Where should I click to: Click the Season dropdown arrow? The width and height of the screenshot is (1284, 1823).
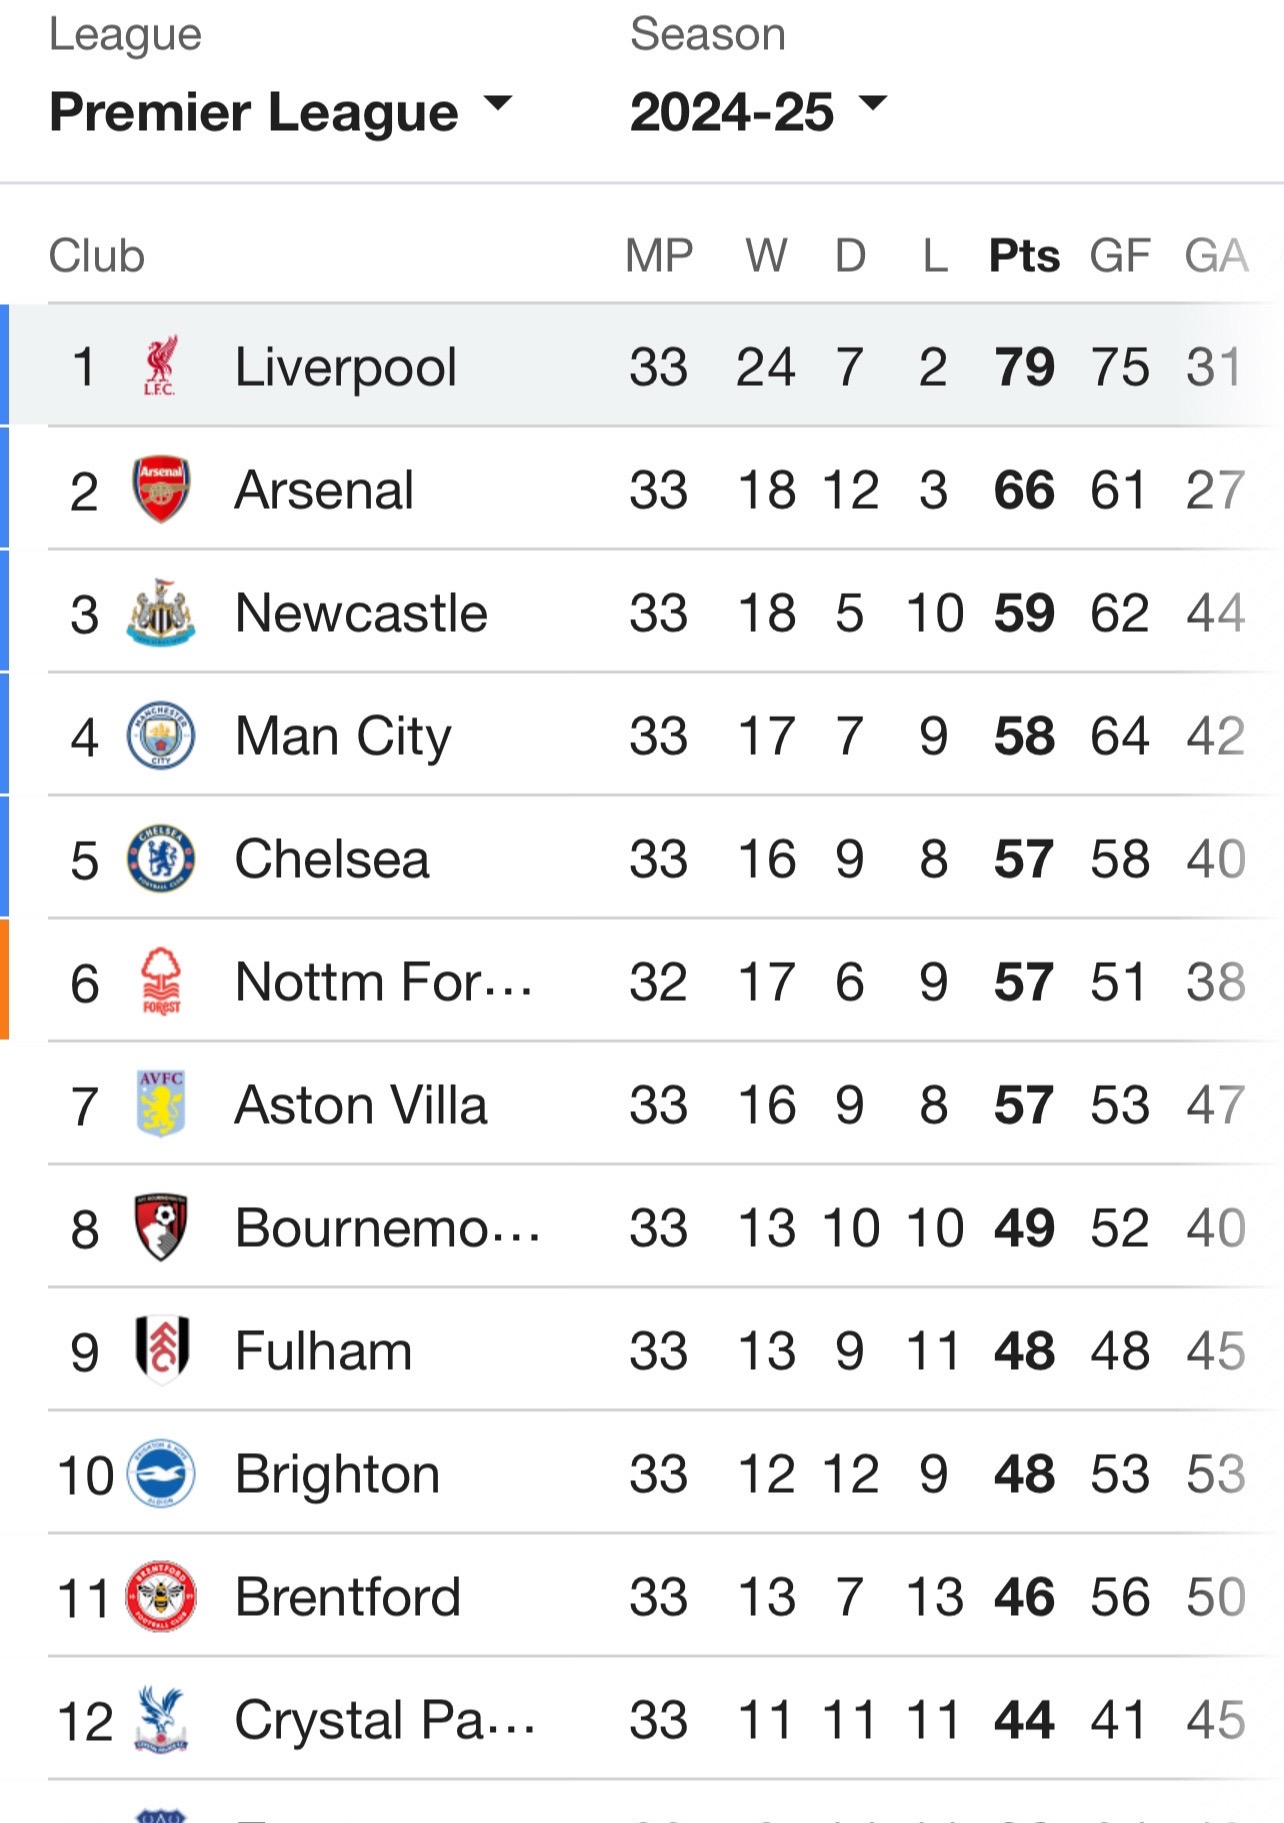pos(873,102)
